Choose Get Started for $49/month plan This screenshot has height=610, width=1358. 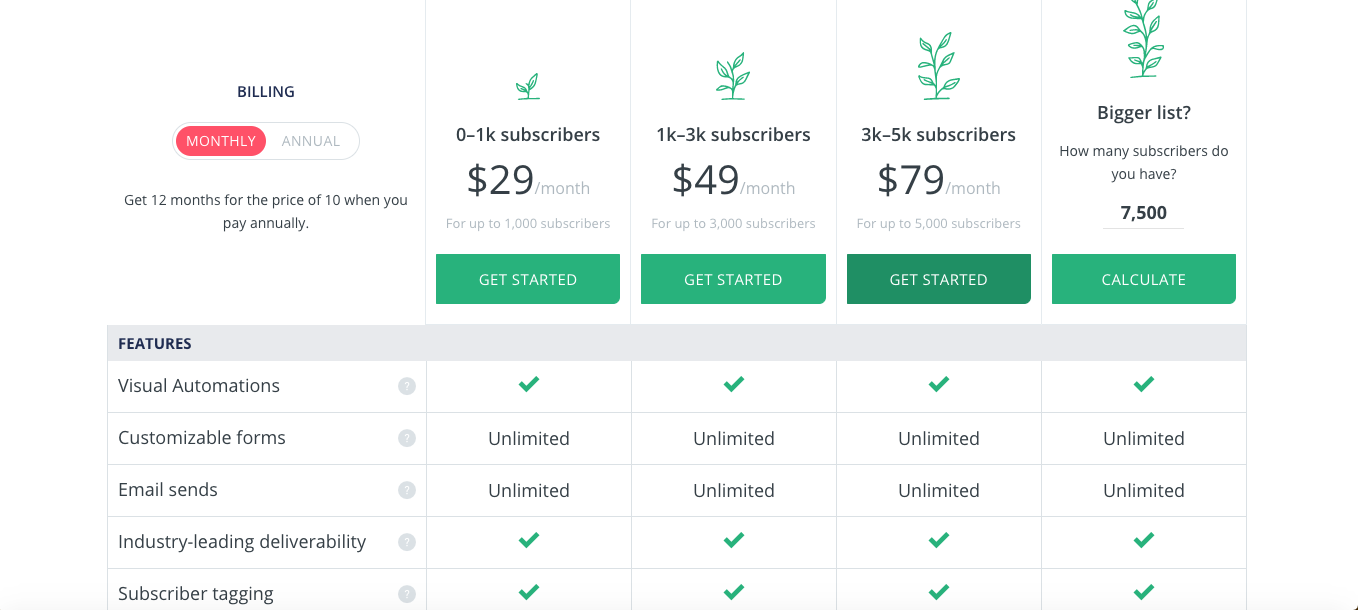pos(733,279)
